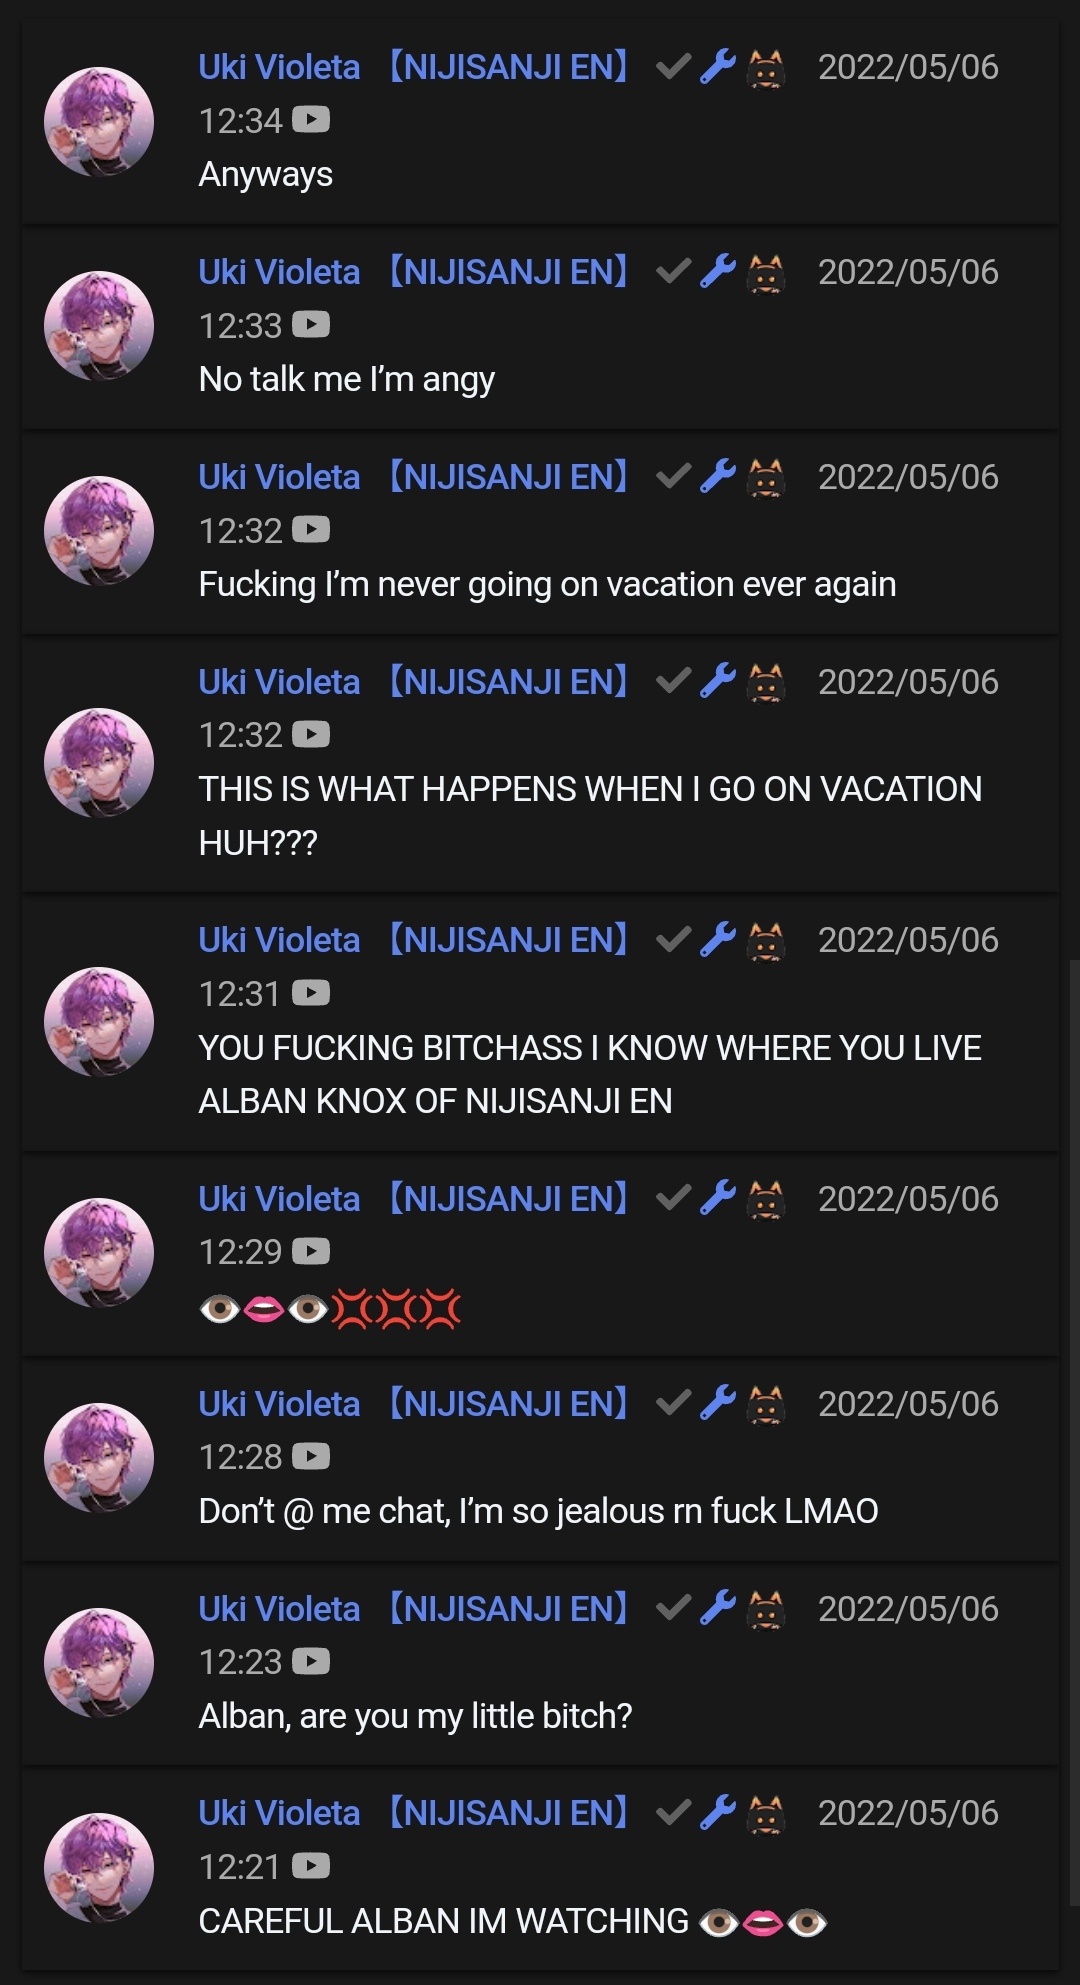The height and width of the screenshot is (1985, 1080).
Task: Click cat member badge on 12:29 emoji message
Action: point(766,1198)
